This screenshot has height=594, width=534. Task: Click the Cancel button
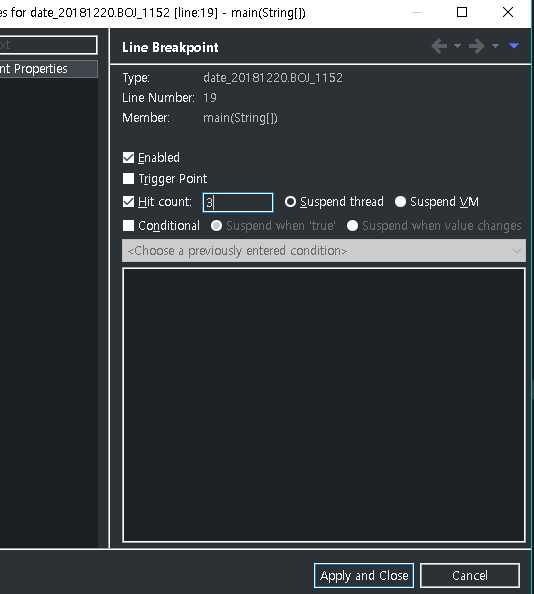(470, 575)
